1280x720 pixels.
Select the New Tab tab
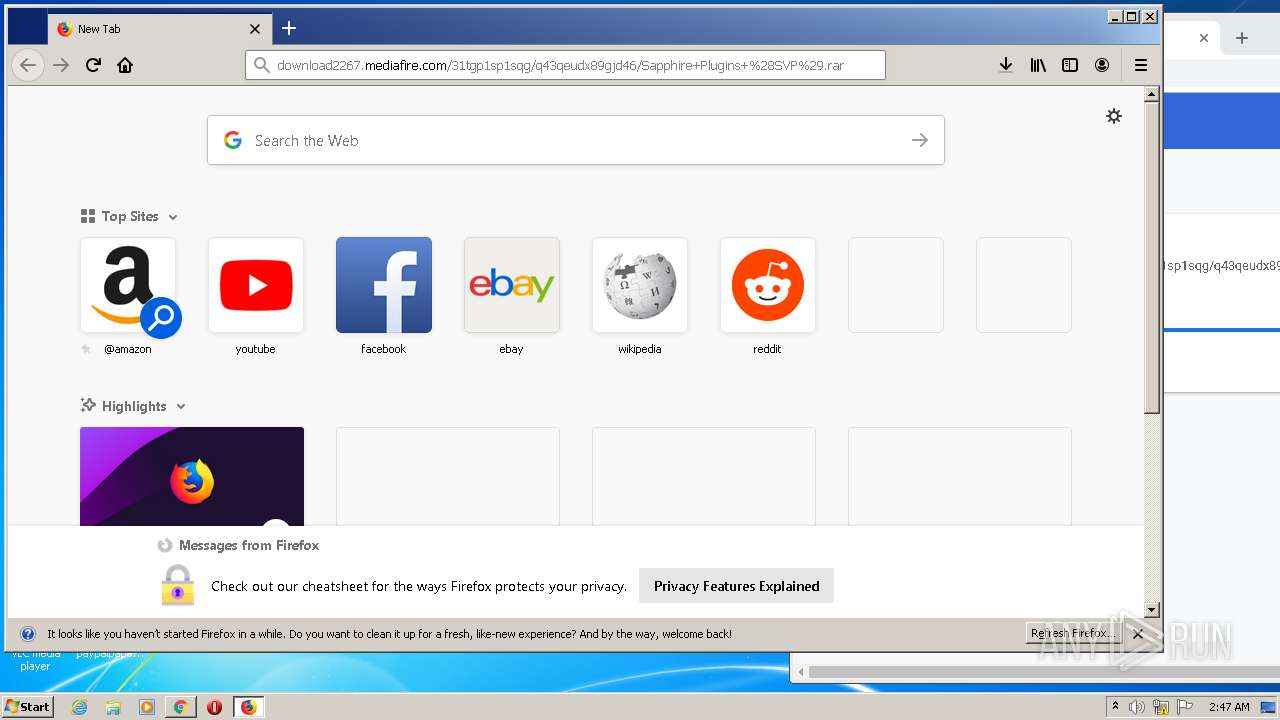click(159, 29)
